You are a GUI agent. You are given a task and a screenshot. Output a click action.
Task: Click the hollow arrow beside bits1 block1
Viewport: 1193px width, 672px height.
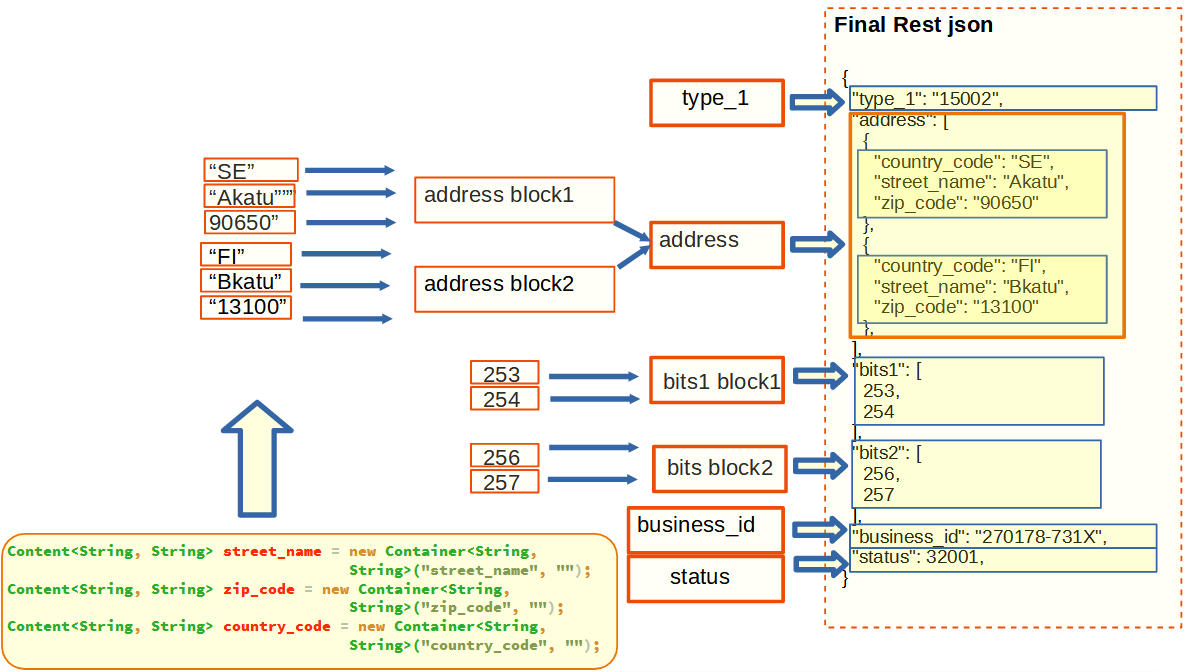point(820,376)
